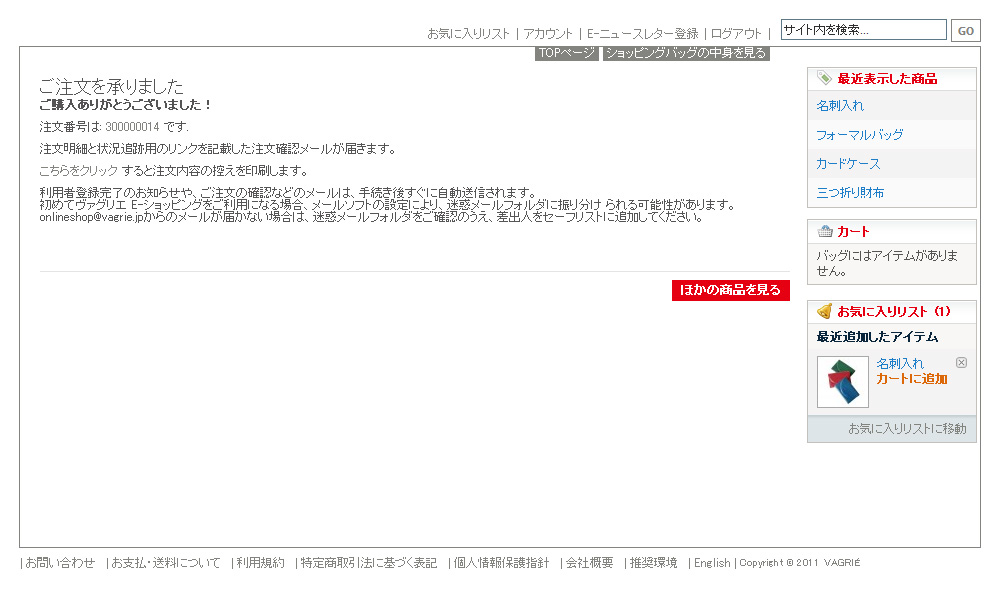1000x610 pixels.
Task: Open 特定商取引法に基づく表記 footer link
Action: tap(369, 563)
